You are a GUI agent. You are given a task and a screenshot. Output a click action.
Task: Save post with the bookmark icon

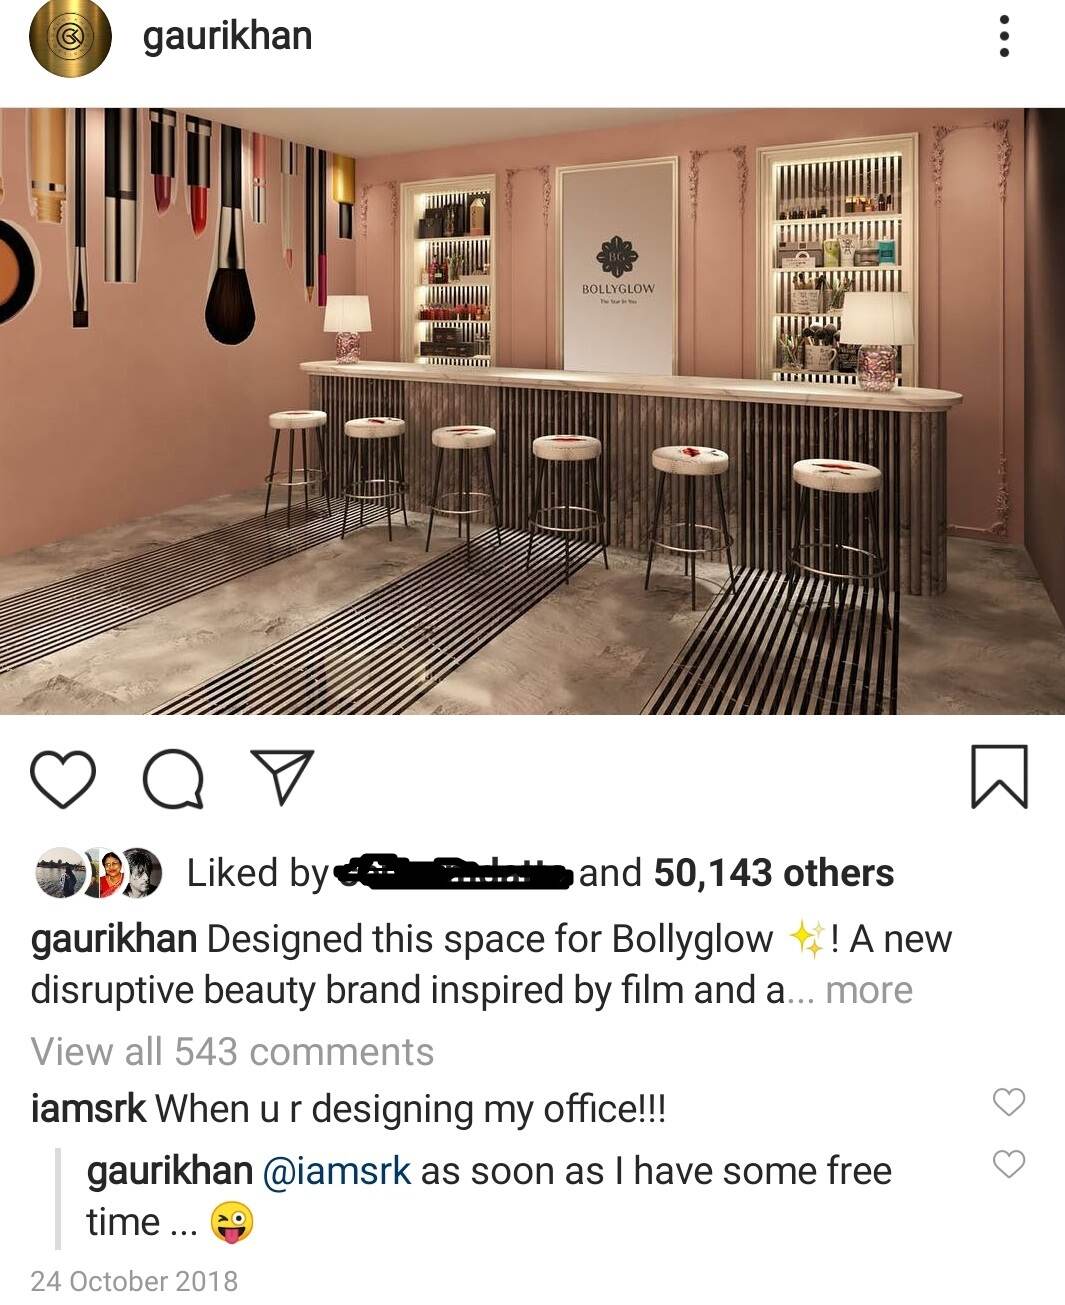pos(999,776)
